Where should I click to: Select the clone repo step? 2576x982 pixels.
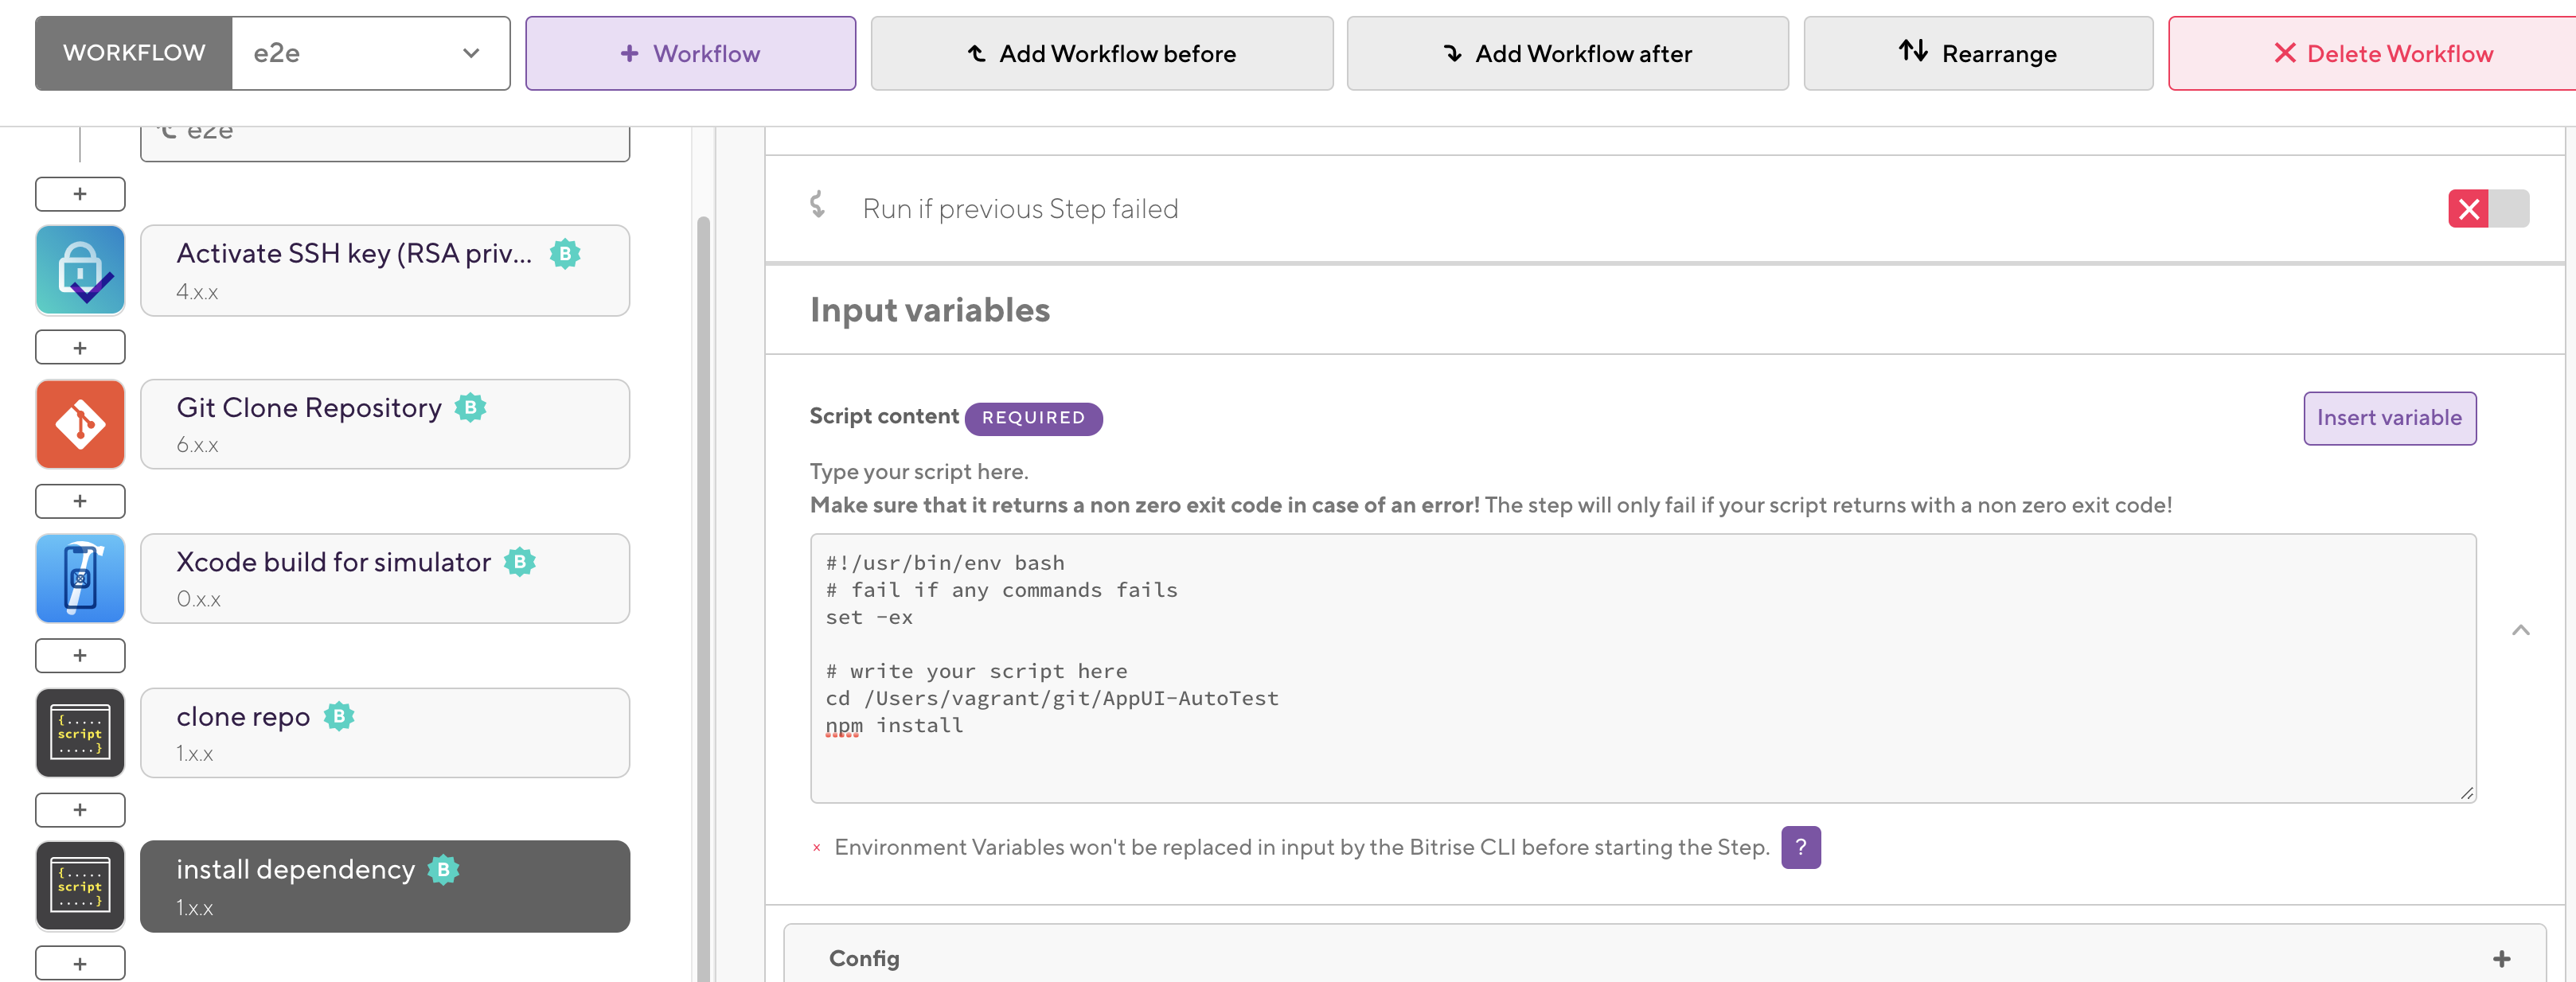[x=385, y=733]
